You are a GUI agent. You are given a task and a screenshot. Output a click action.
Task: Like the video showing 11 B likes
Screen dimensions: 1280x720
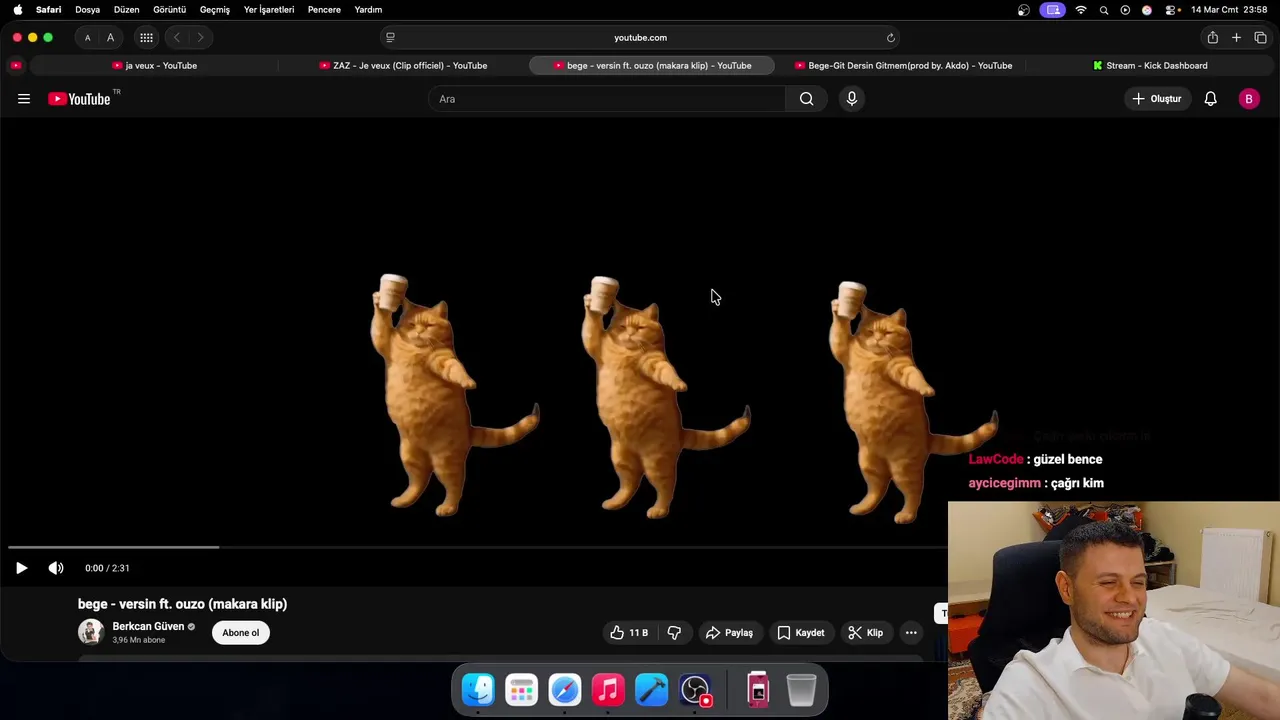click(629, 633)
